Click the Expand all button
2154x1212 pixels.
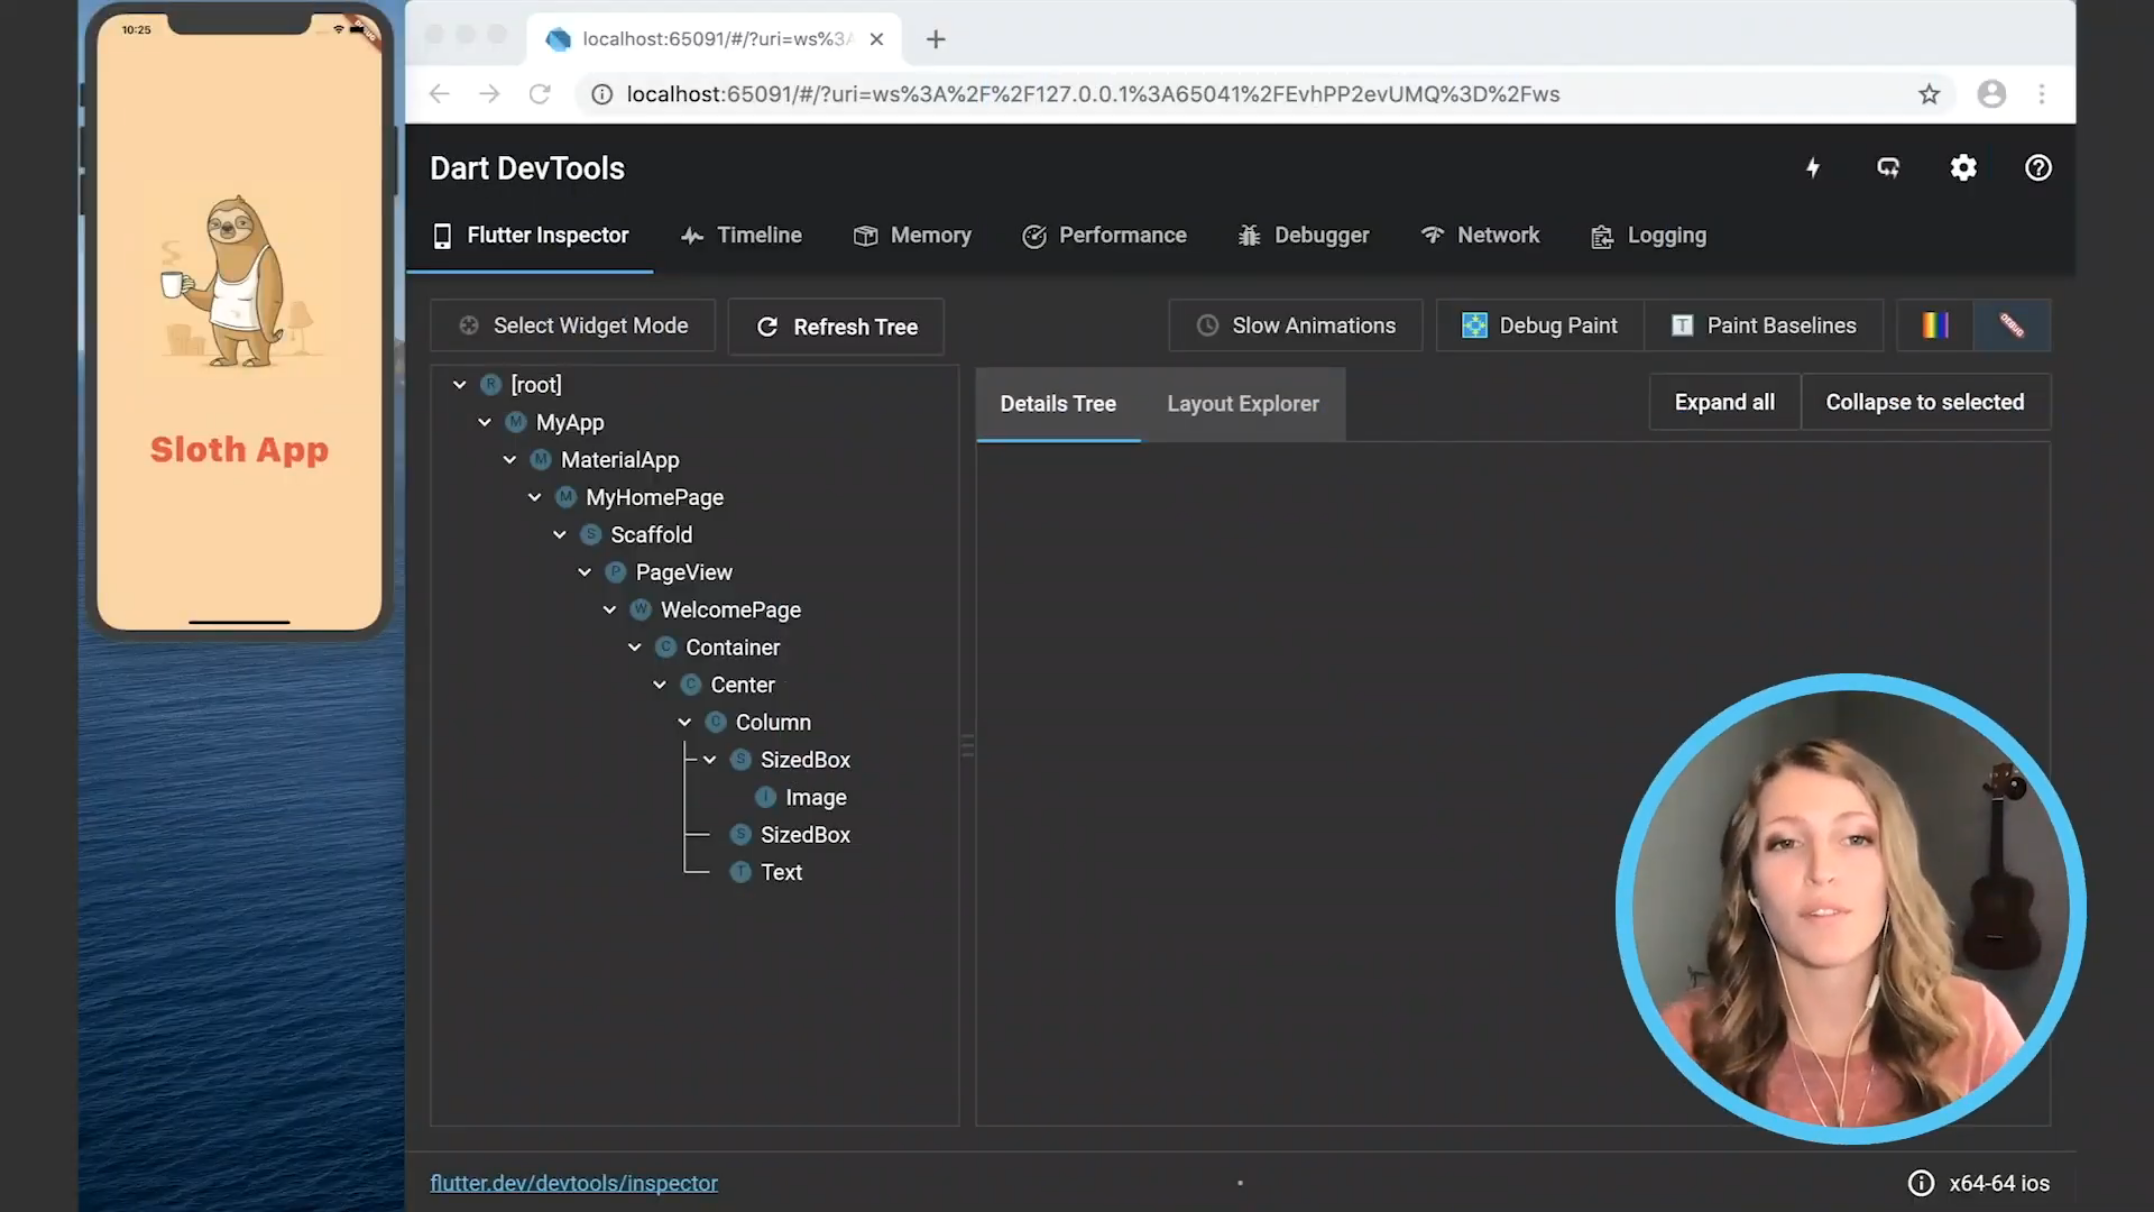(x=1724, y=402)
